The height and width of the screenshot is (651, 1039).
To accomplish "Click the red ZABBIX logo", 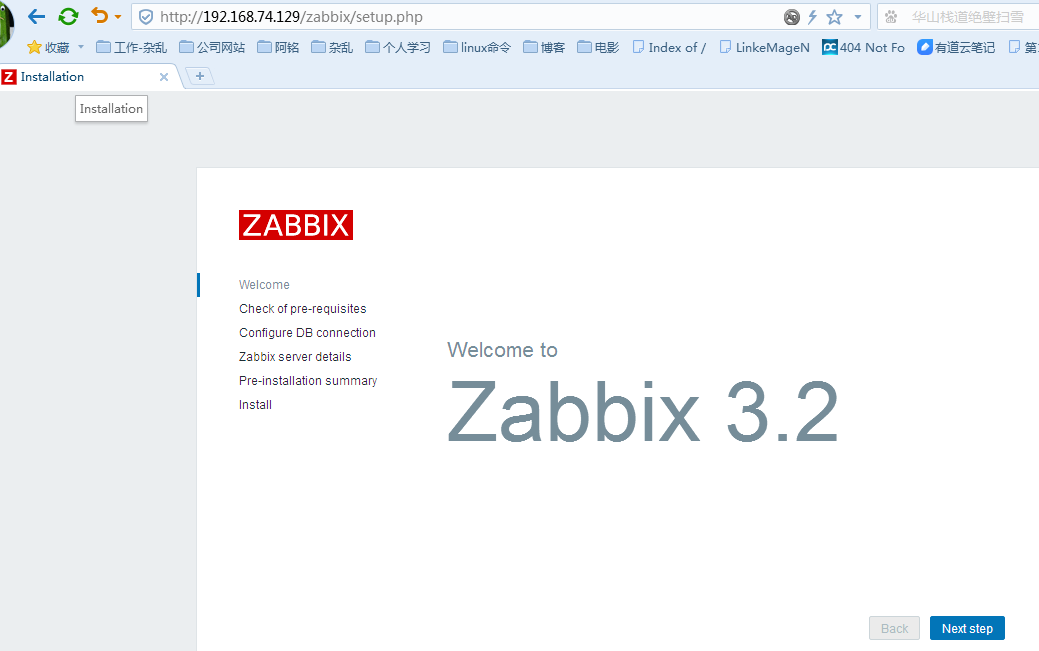I will [296, 225].
